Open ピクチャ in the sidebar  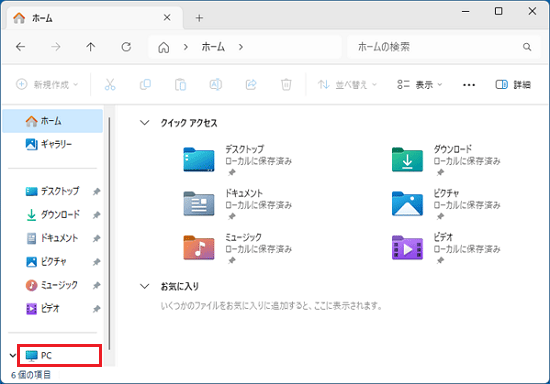[x=46, y=262]
